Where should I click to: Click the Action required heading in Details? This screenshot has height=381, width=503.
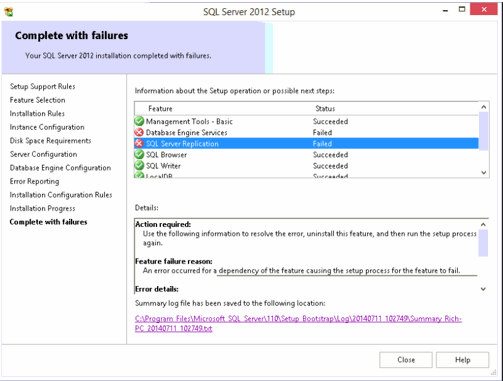(x=163, y=224)
